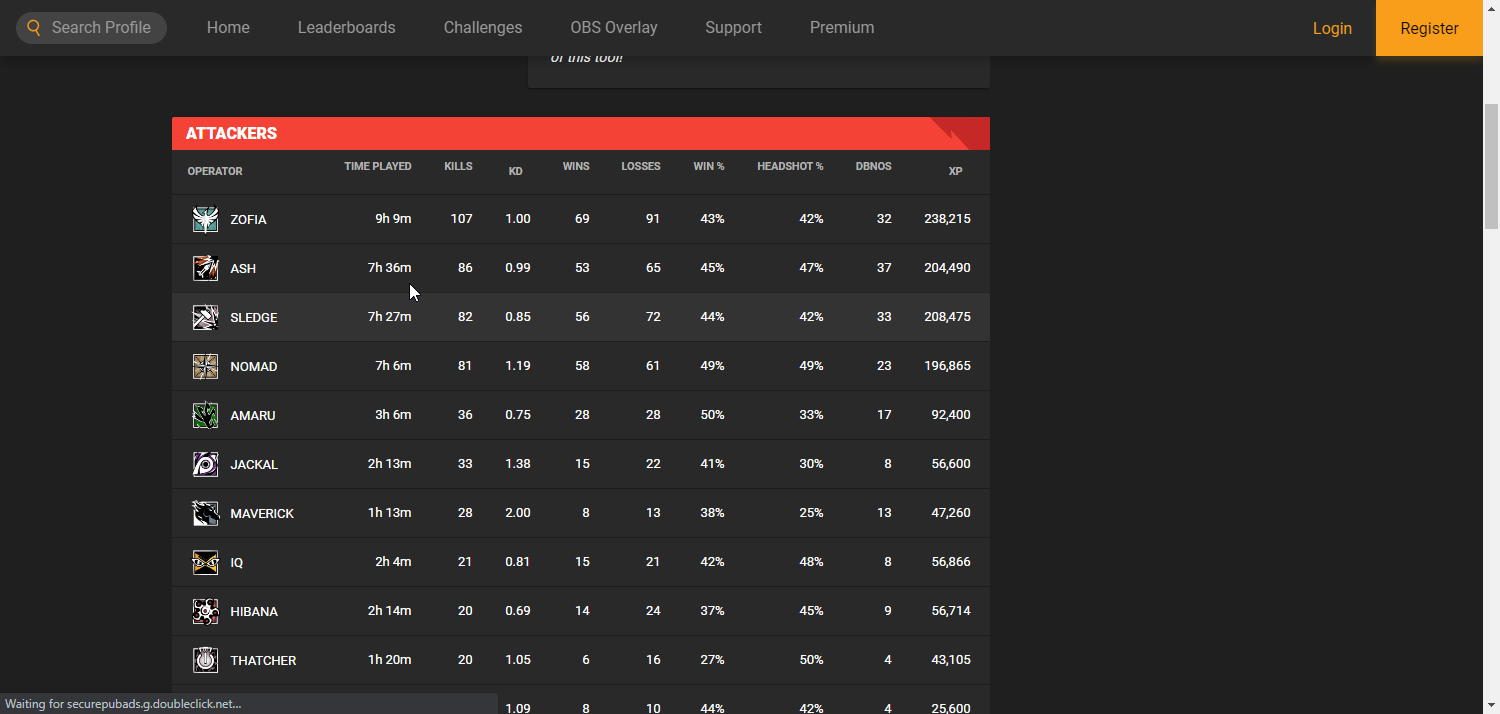Click the orange search magnifier icon
Viewport: 1500px width, 714px height.
[34, 28]
